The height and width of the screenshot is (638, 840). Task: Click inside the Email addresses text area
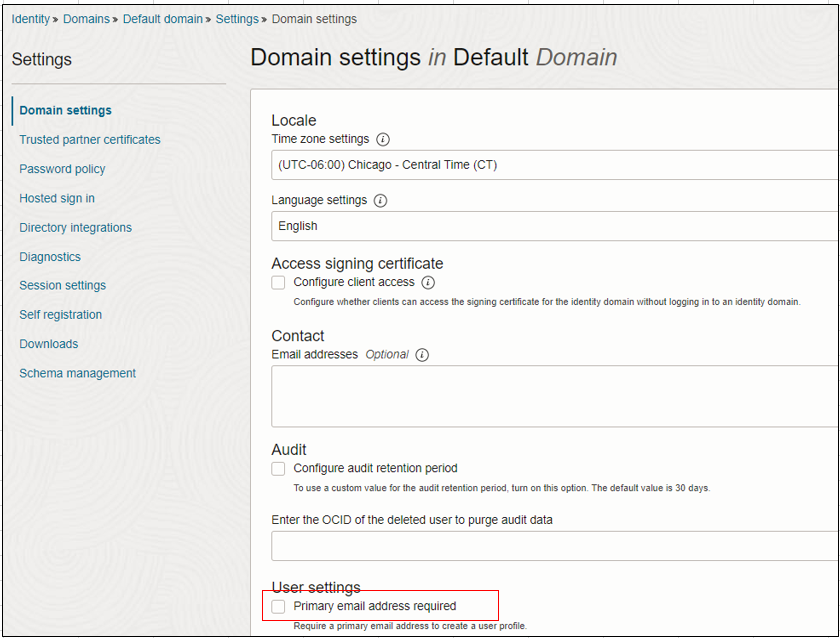[x=555, y=396]
